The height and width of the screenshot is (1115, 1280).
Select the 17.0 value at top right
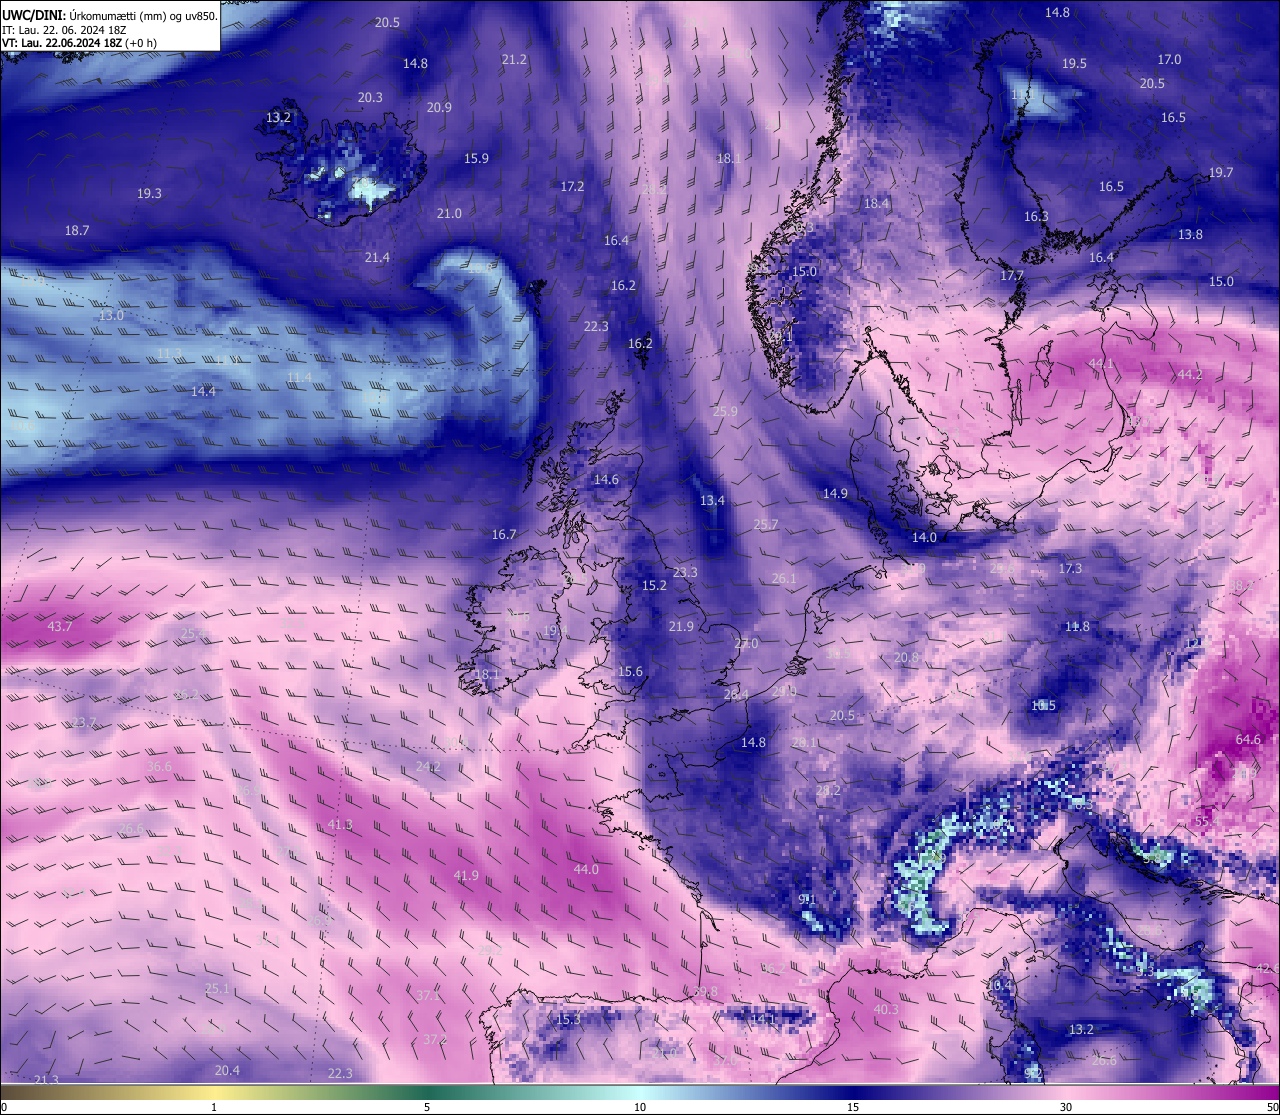1169,60
